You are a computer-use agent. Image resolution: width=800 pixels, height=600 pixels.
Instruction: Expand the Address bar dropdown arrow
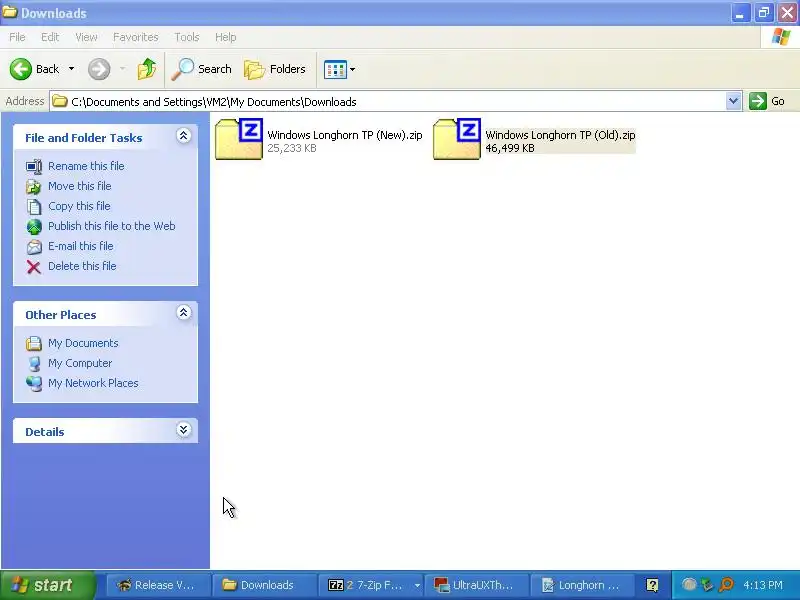coord(733,101)
